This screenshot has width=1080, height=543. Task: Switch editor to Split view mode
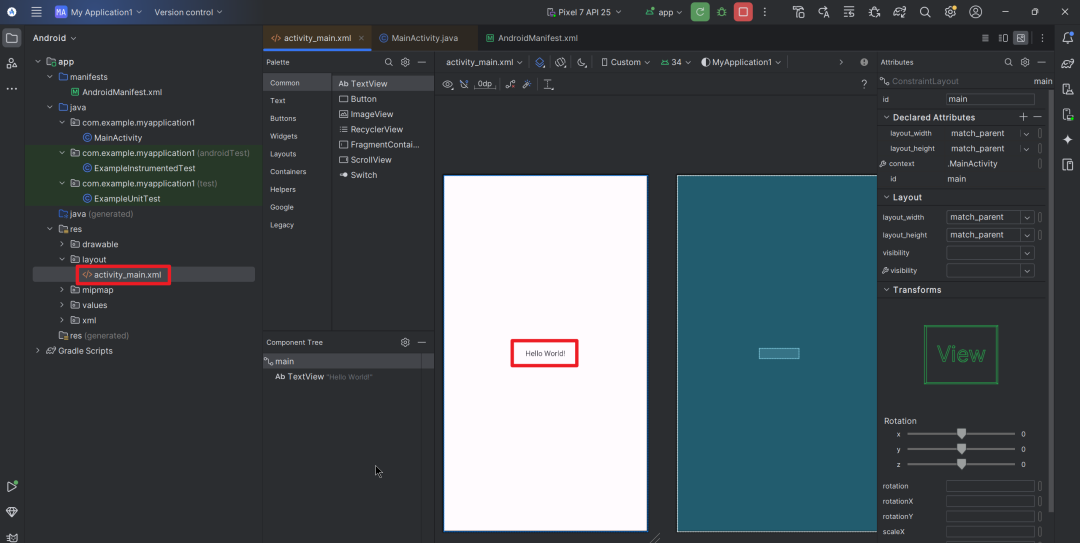click(1004, 38)
